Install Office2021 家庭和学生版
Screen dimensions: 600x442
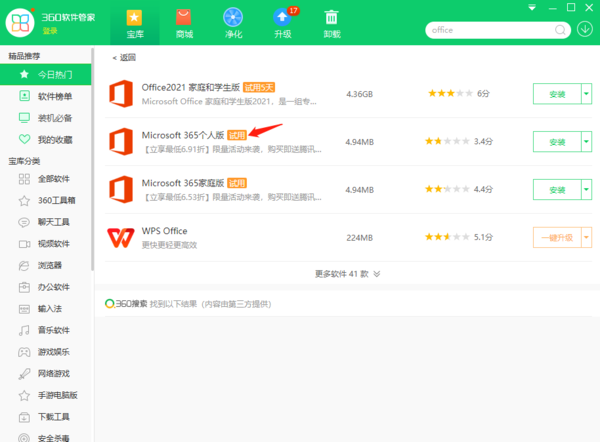click(557, 94)
